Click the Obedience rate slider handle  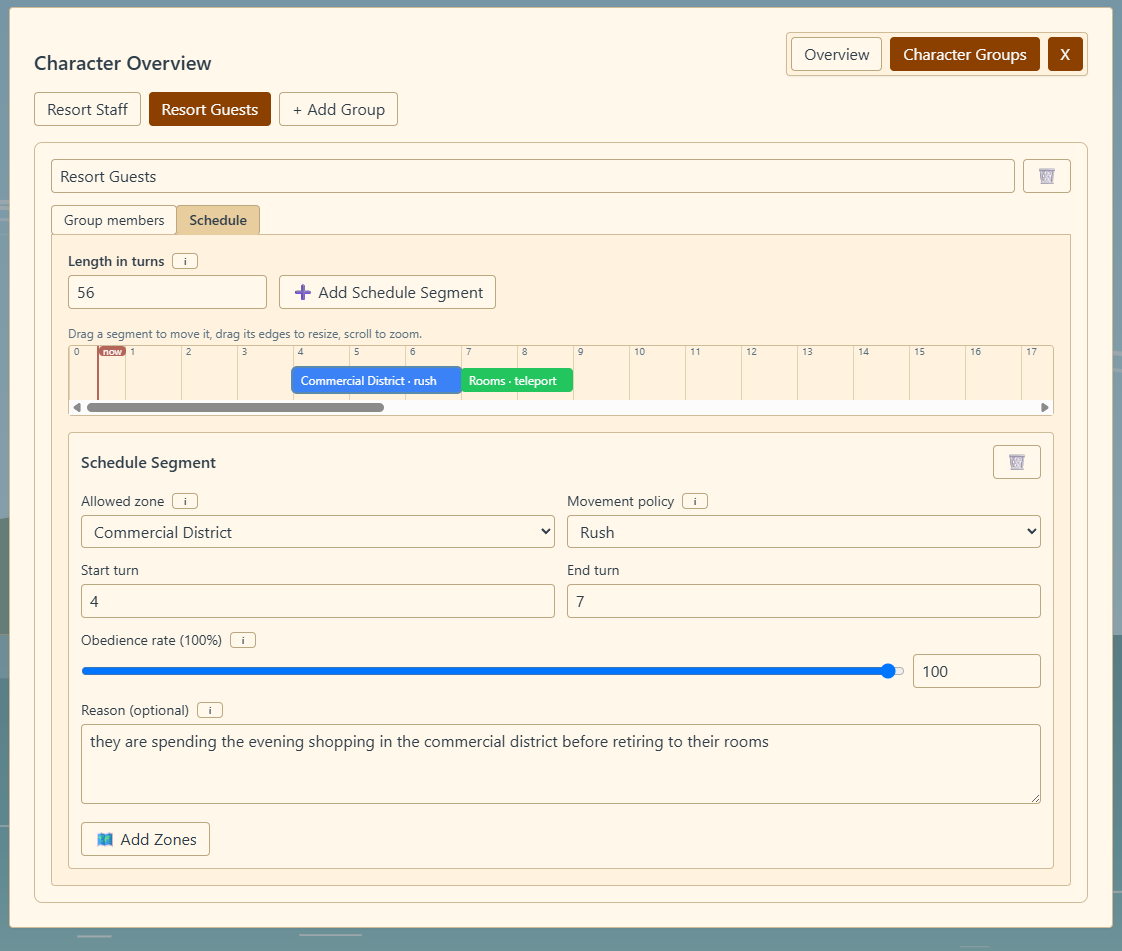click(888, 671)
